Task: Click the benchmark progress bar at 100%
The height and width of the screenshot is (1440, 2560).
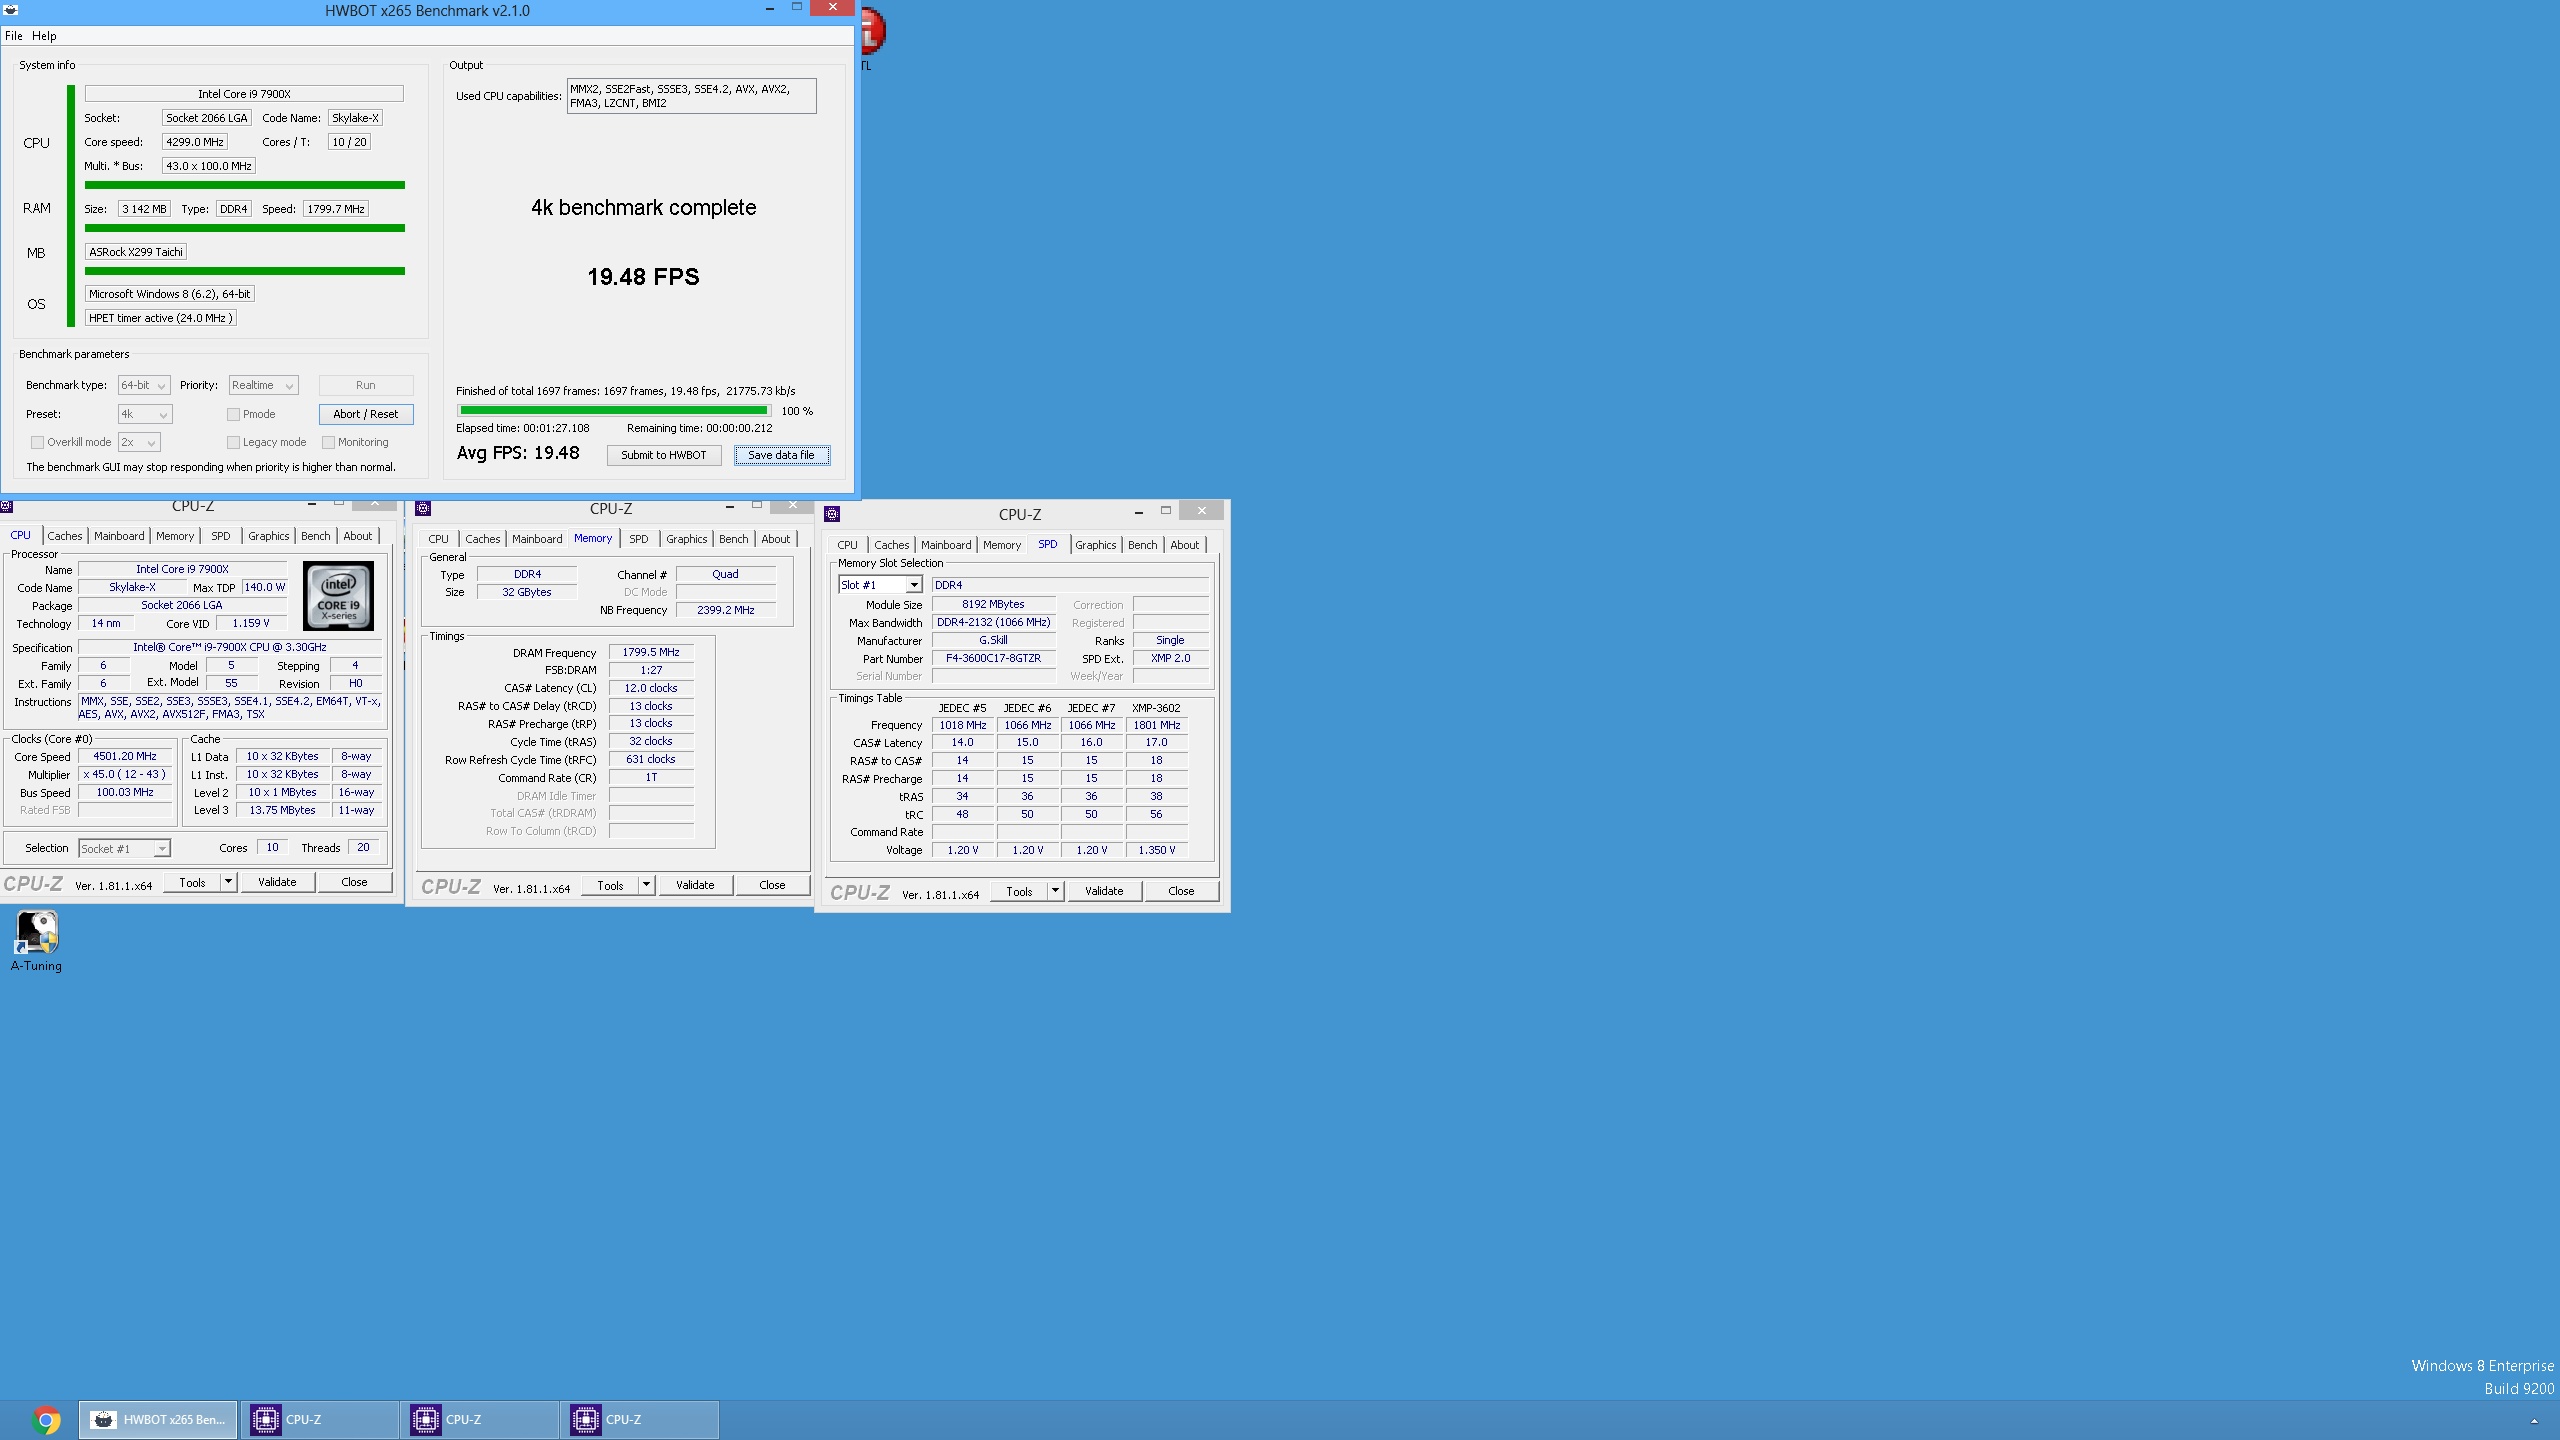Action: click(613, 410)
